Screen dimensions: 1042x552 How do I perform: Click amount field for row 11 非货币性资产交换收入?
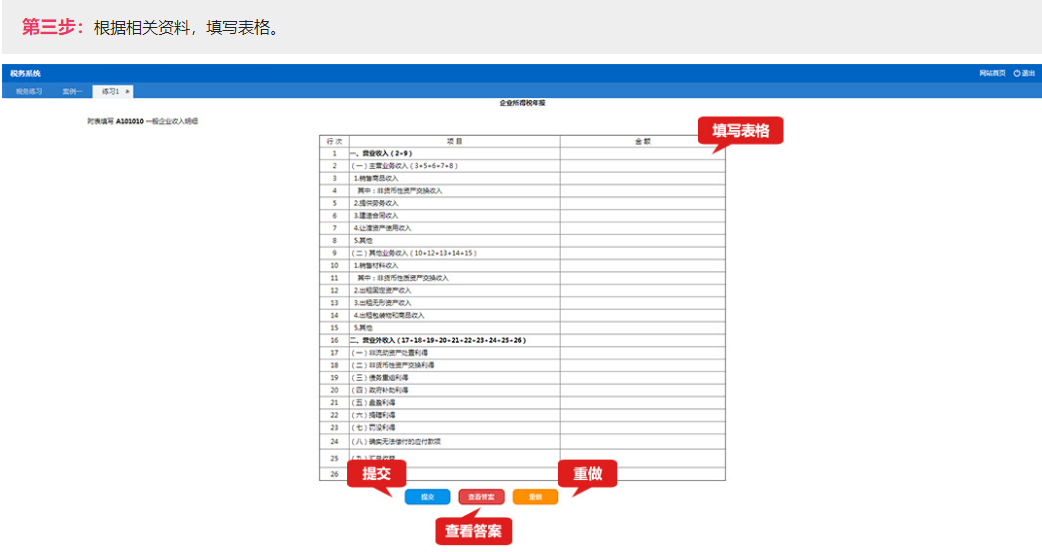click(643, 278)
